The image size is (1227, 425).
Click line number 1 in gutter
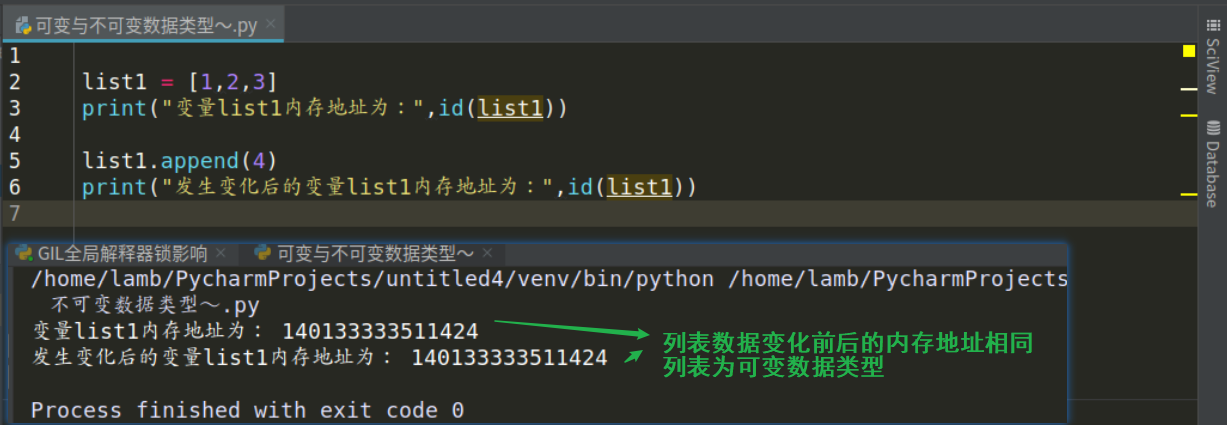[14, 55]
